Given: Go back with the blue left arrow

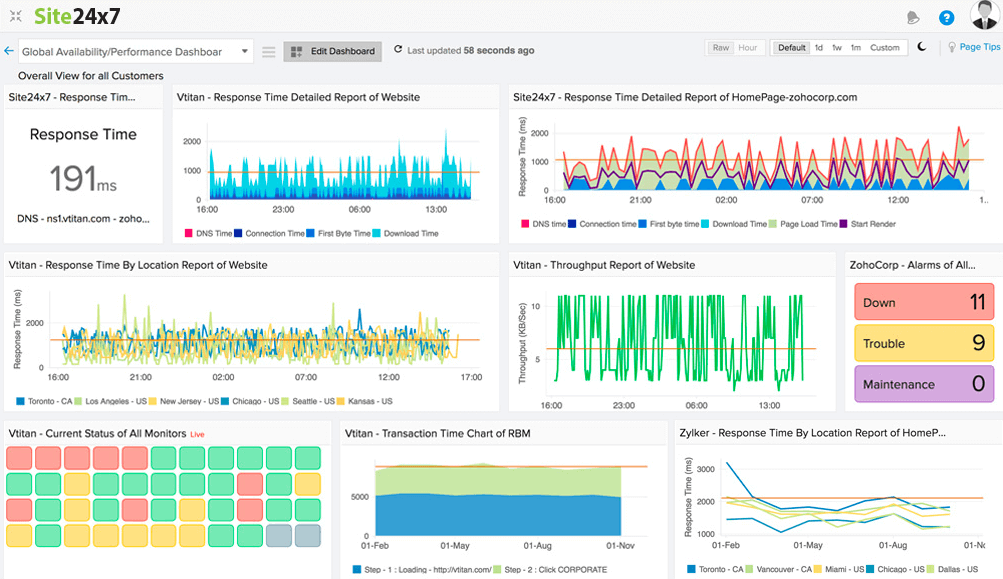Looking at the screenshot, I should [8, 51].
